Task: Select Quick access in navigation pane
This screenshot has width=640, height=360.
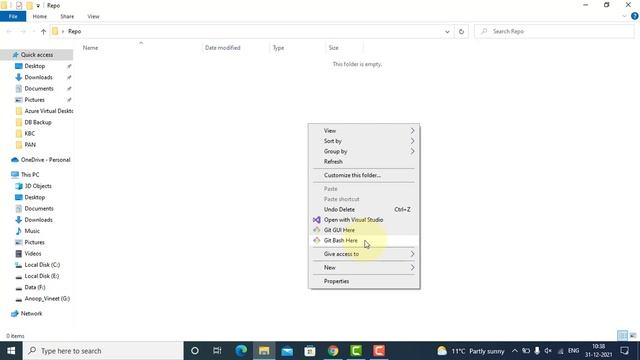Action: 37,55
